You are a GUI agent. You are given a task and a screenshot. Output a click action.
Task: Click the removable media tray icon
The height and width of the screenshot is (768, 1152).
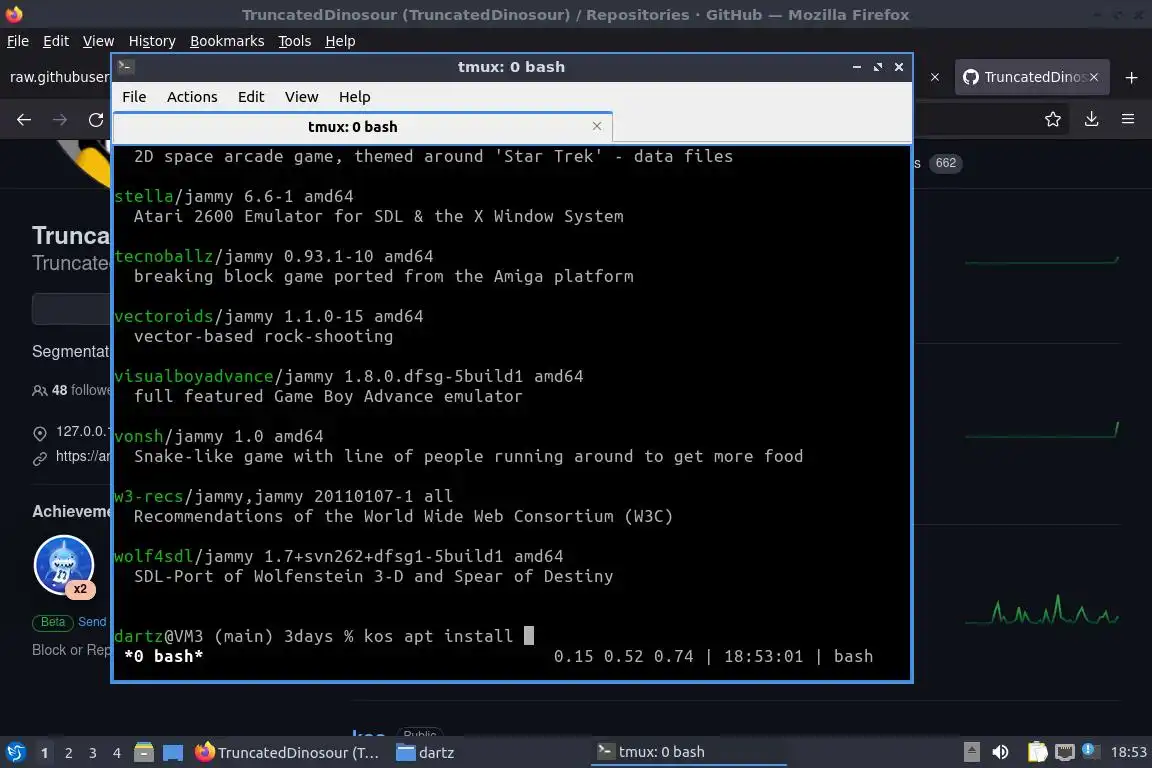971,752
